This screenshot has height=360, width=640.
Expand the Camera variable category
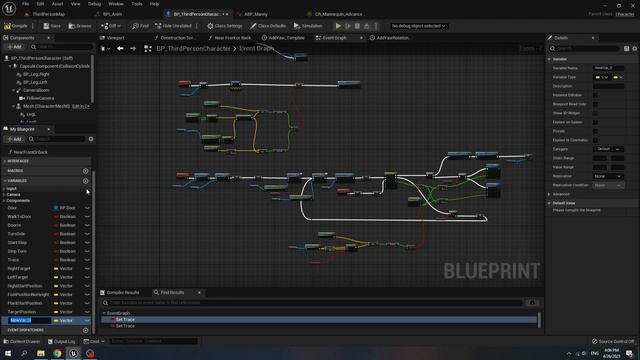[4, 195]
